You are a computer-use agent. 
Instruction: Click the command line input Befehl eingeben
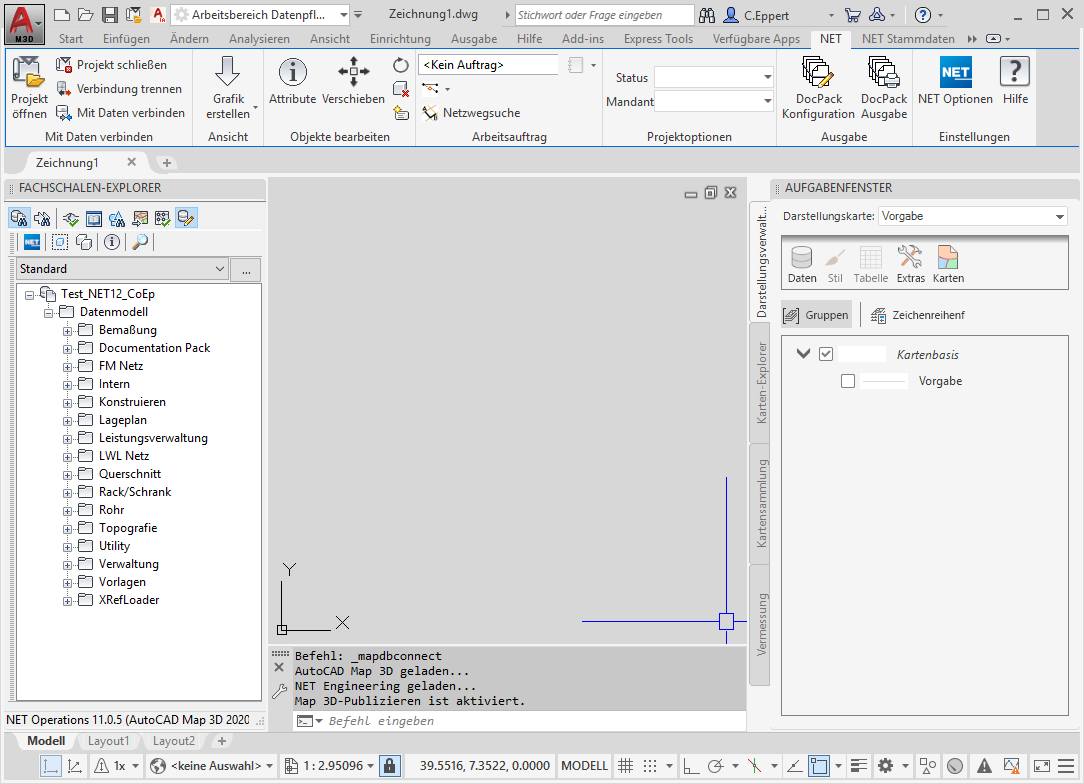[519, 721]
